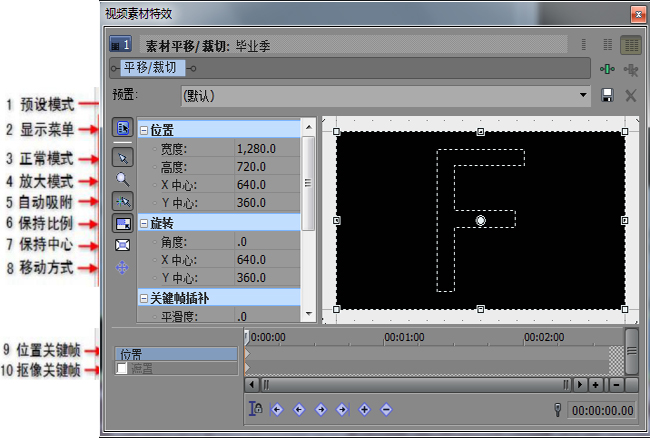Toggle Lock Aspect Ratio button

pos(122,223)
